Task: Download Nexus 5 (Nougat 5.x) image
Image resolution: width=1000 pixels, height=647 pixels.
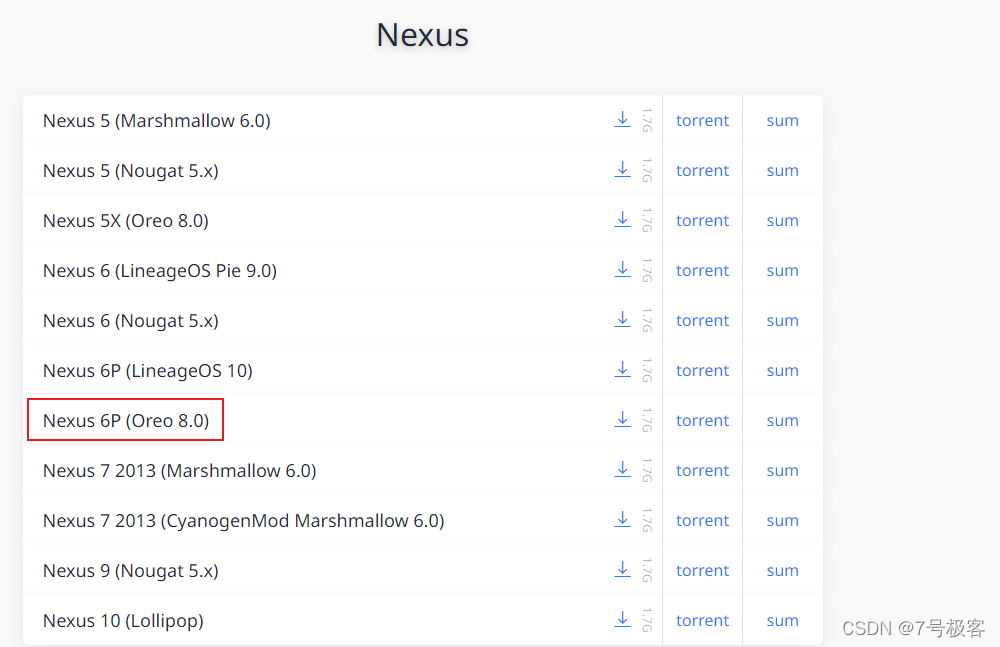Action: (x=622, y=169)
